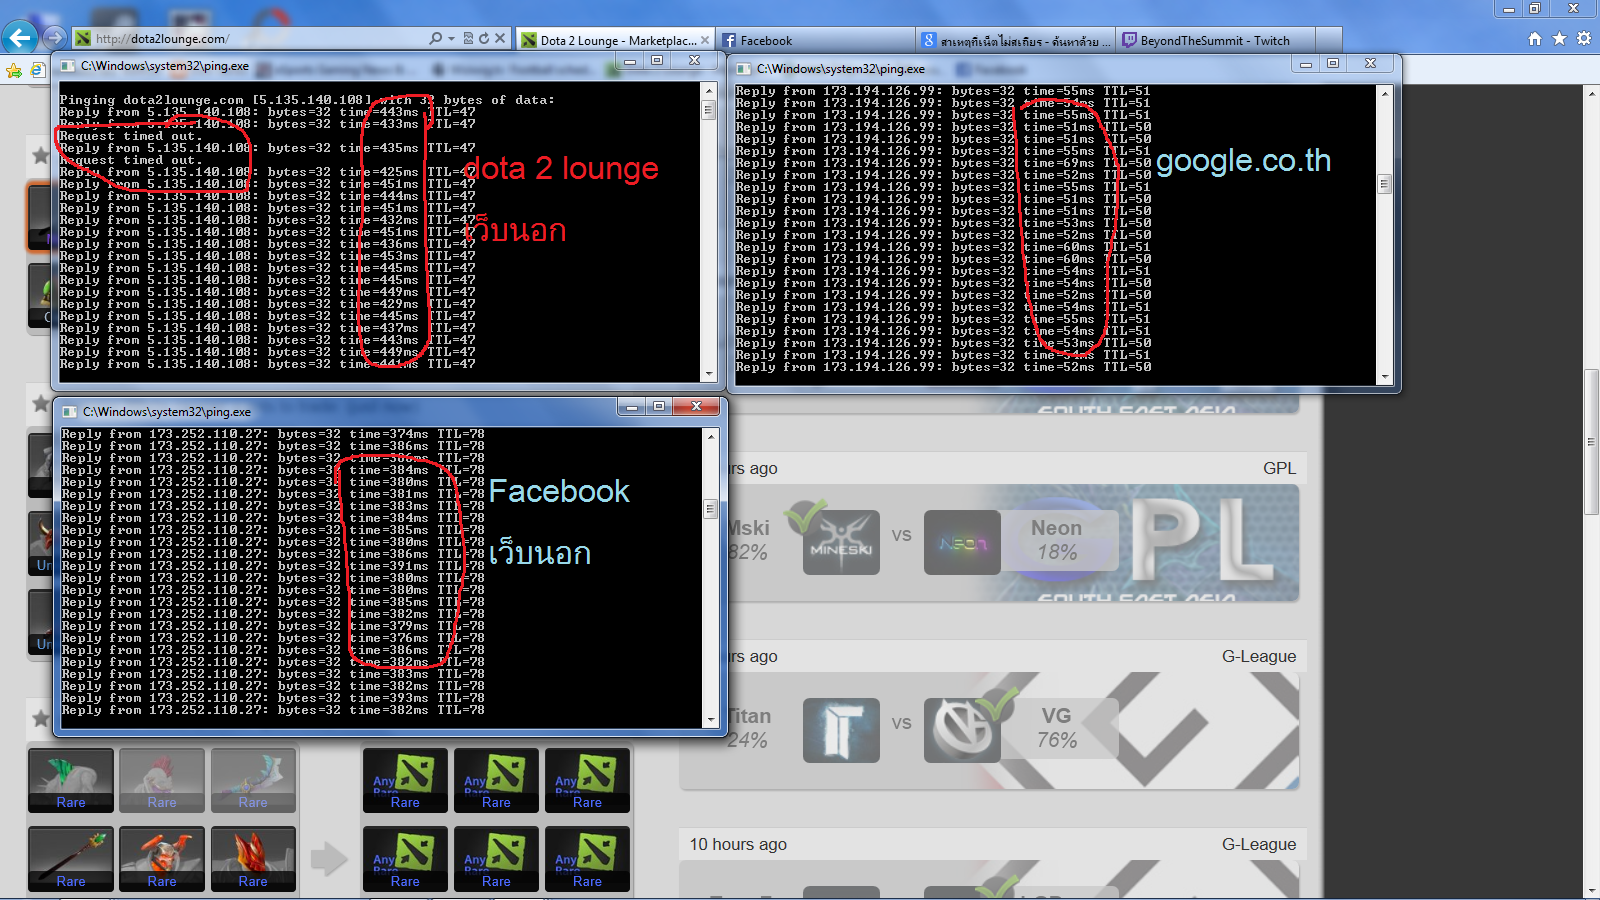
Task: Click the browser page scroll-down arrow
Action: pos(1591,890)
